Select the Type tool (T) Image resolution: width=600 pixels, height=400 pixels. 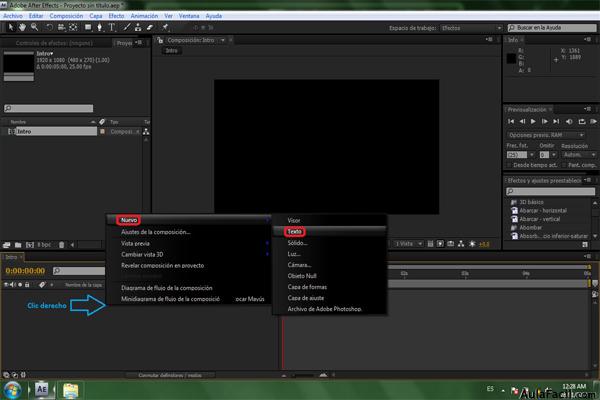pyautogui.click(x=112, y=27)
